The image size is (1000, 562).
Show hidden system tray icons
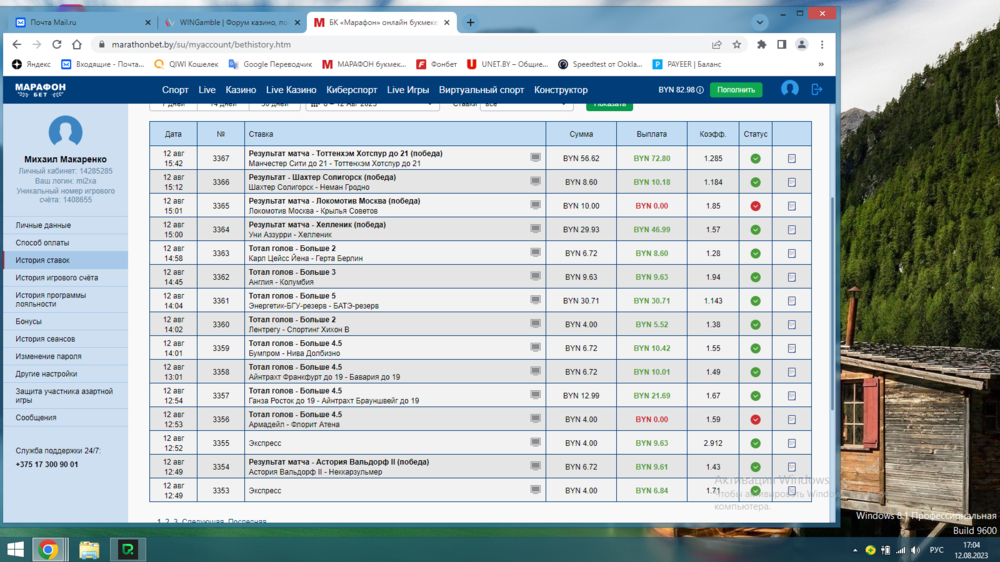(x=856, y=550)
